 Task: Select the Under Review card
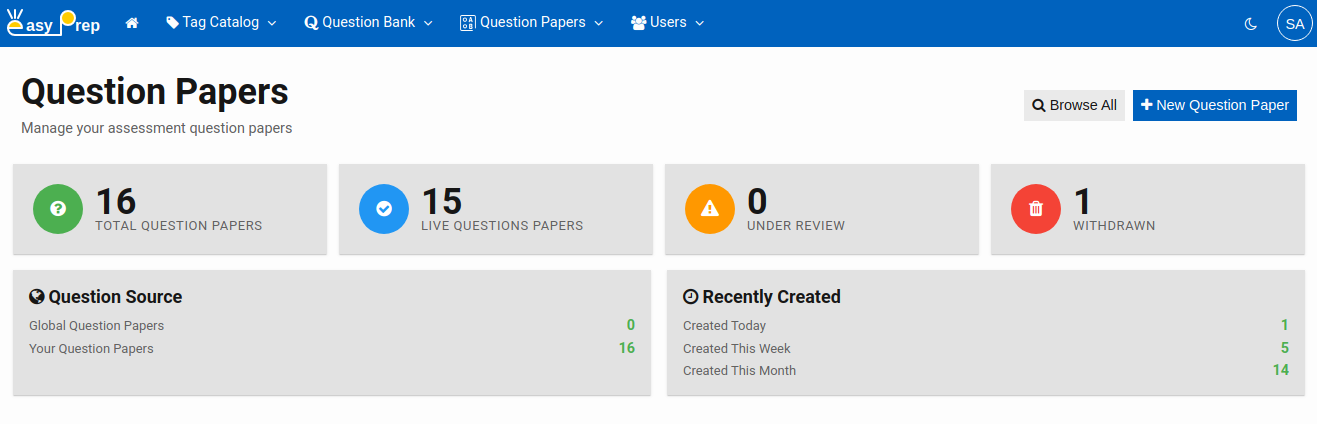(822, 209)
